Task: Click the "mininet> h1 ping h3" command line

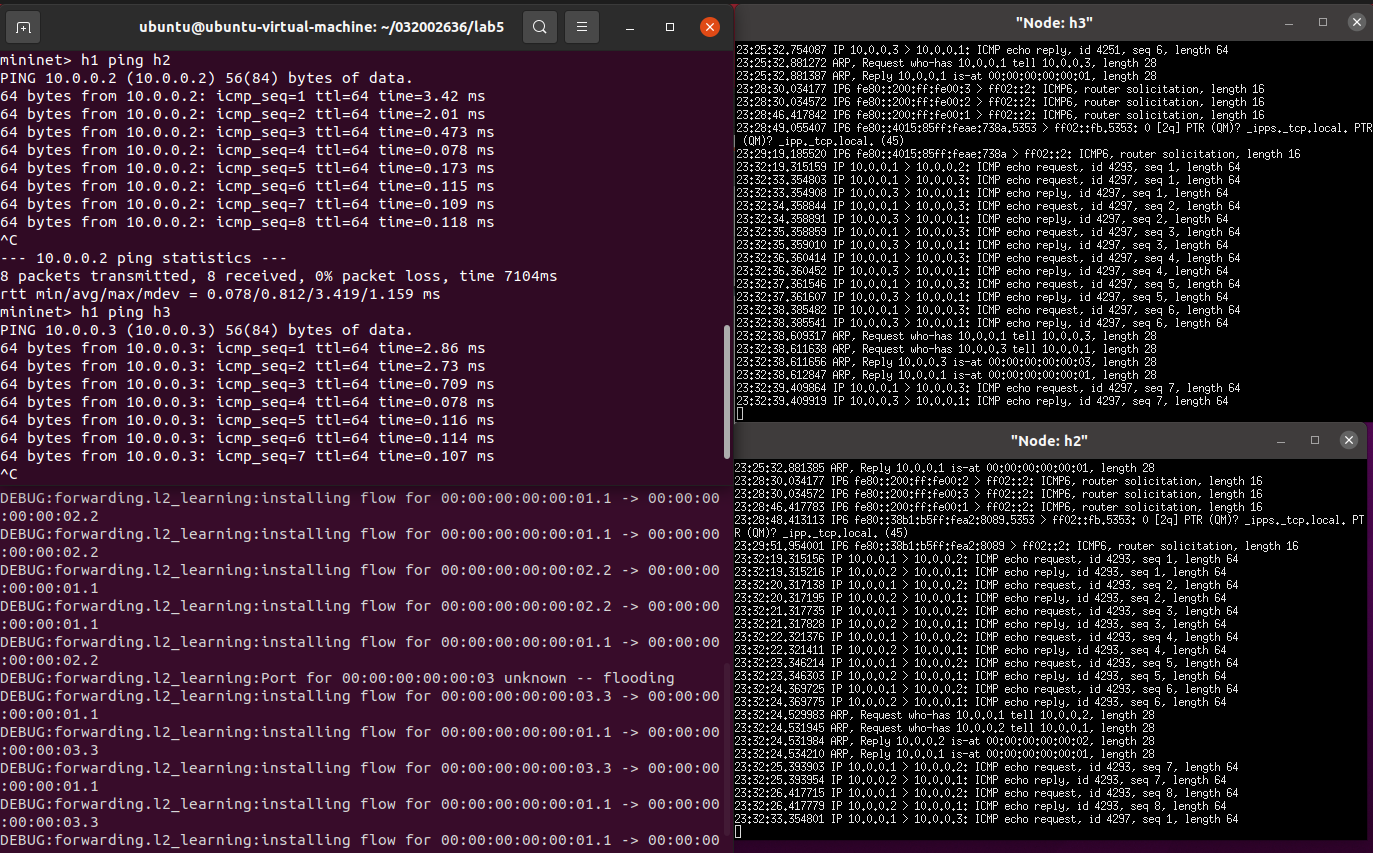Action: coord(85,312)
